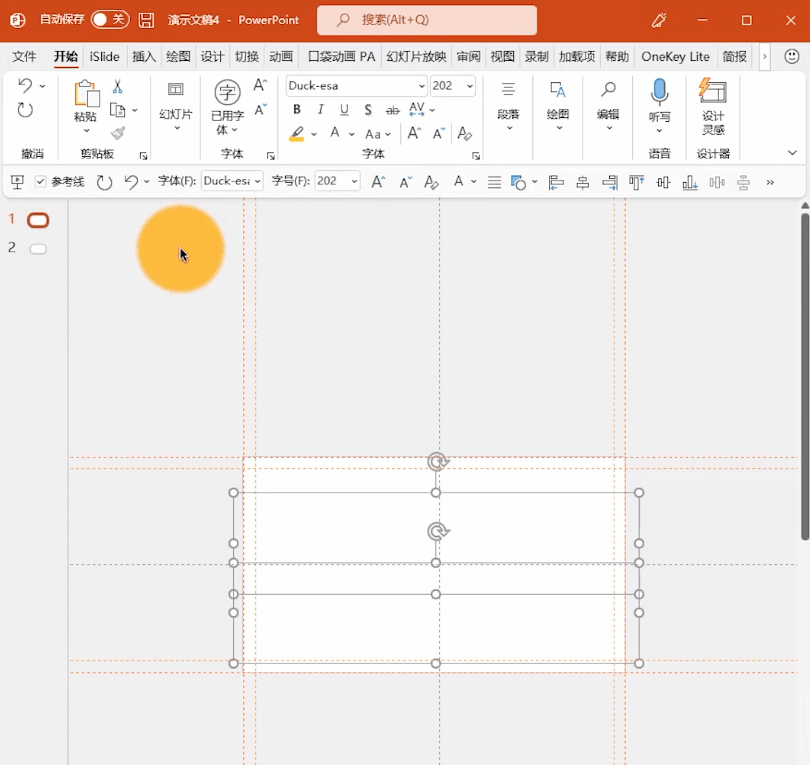
Task: Open the Duck-esa font name dropdown in ribbon
Action: pyautogui.click(x=421, y=86)
